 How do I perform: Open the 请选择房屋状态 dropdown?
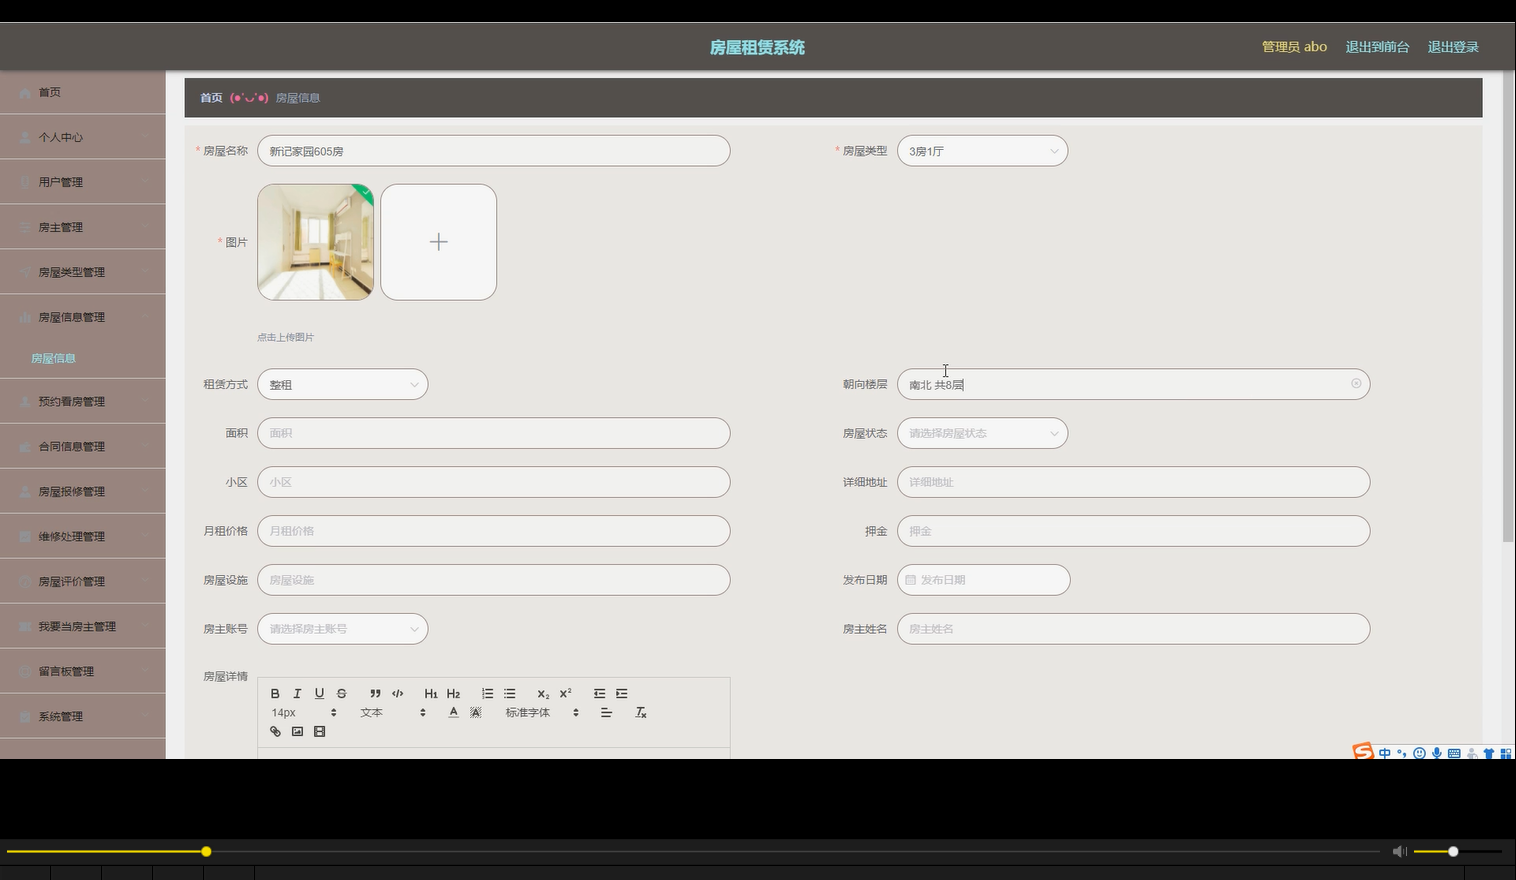coord(981,432)
